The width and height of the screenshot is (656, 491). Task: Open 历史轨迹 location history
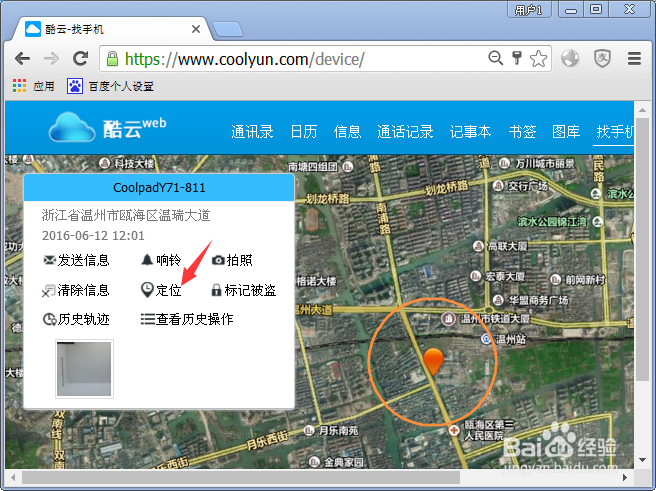click(76, 319)
